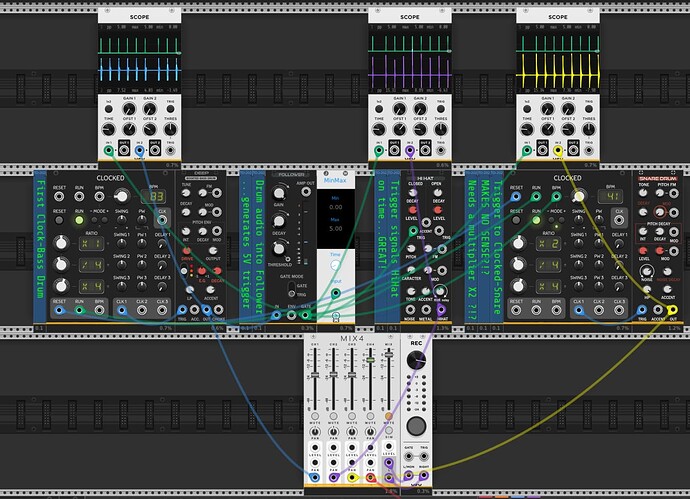Click the Hi Hat METAL output jack
The width and height of the screenshot is (690, 499).
[x=426, y=310]
